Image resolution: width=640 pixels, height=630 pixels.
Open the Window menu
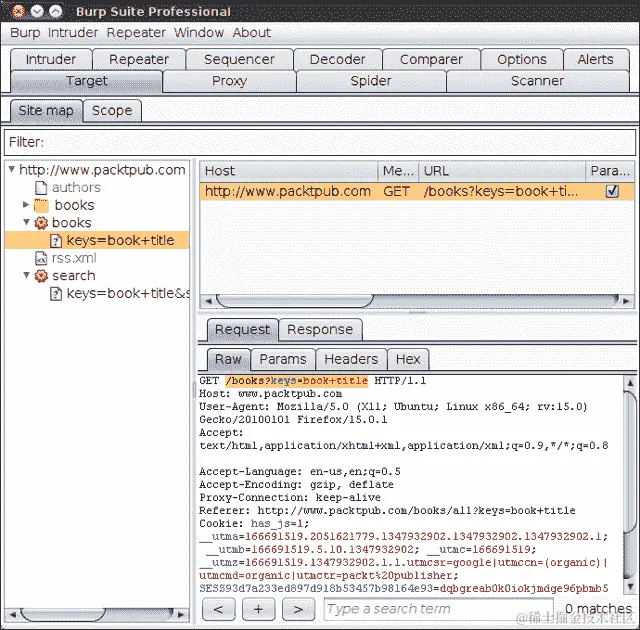[199, 33]
